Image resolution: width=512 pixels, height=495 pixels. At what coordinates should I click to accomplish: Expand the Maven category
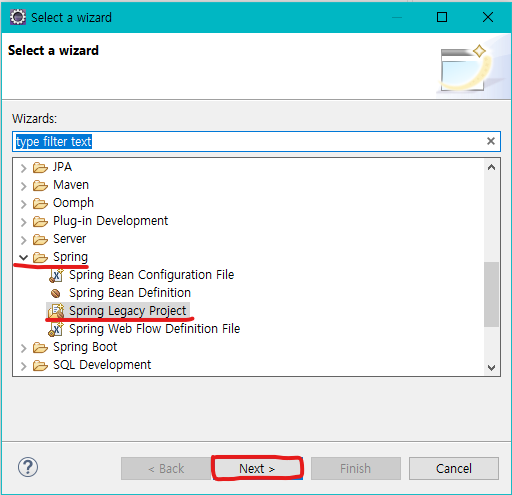coord(23,186)
